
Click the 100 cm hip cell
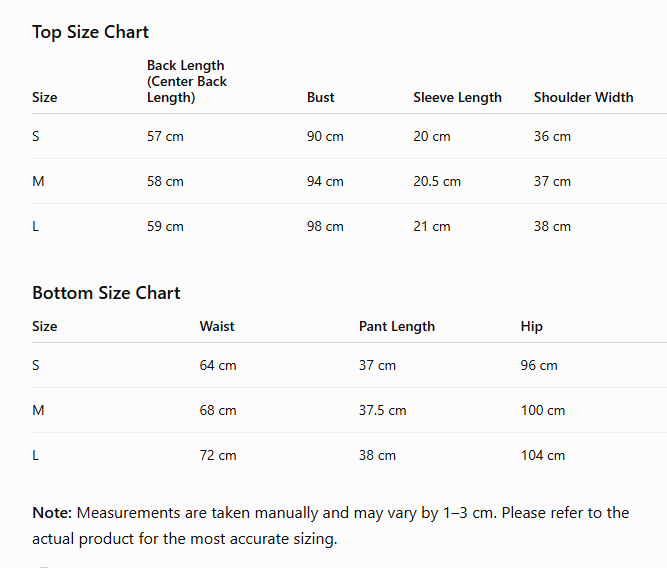pyautogui.click(x=543, y=411)
